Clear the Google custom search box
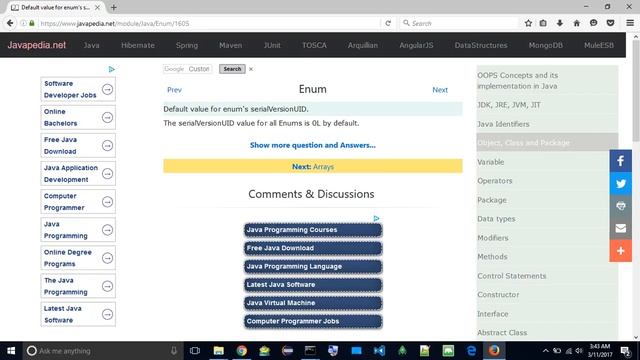Image resolution: width=640 pixels, height=360 pixels. pyautogui.click(x=251, y=69)
